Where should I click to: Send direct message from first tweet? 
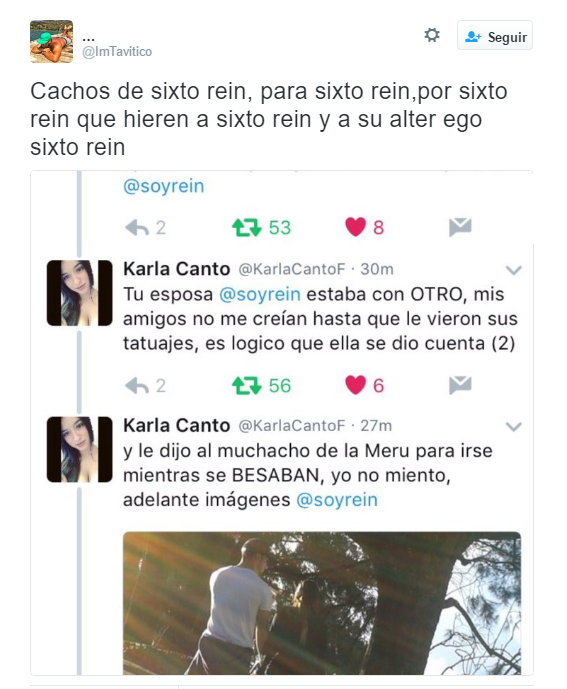460,227
